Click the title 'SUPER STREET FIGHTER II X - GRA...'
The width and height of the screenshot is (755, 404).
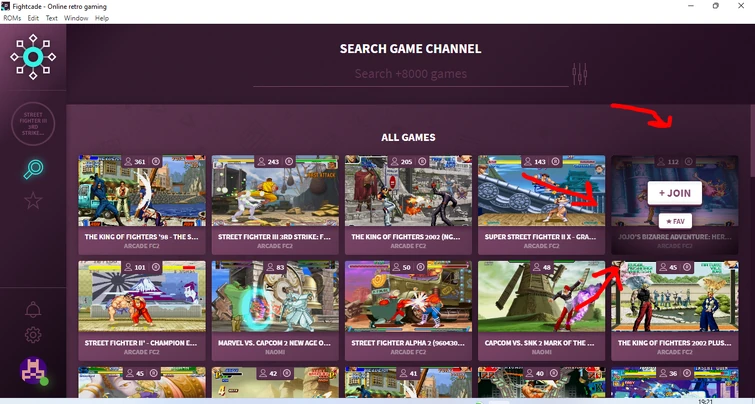click(541, 237)
